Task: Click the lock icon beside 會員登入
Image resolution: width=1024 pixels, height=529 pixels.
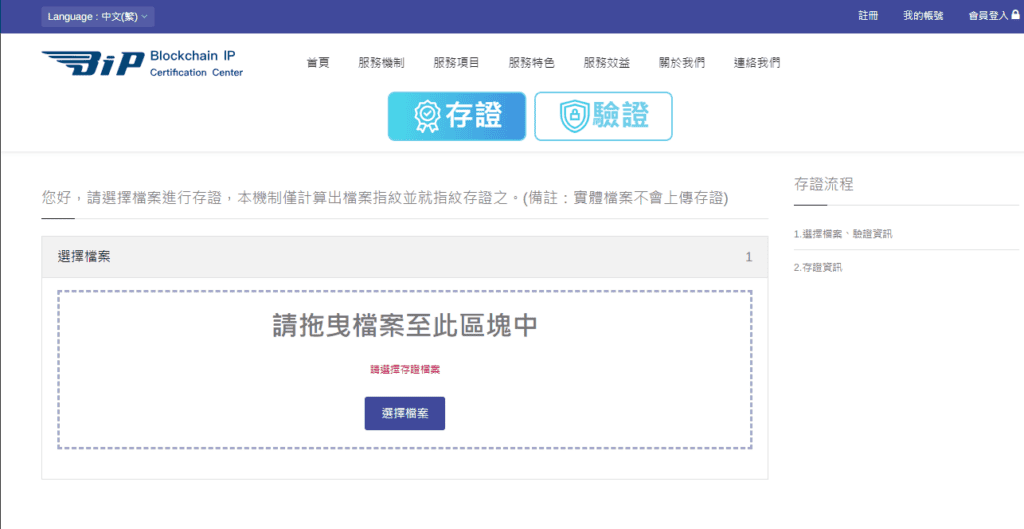Action: click(x=1016, y=16)
